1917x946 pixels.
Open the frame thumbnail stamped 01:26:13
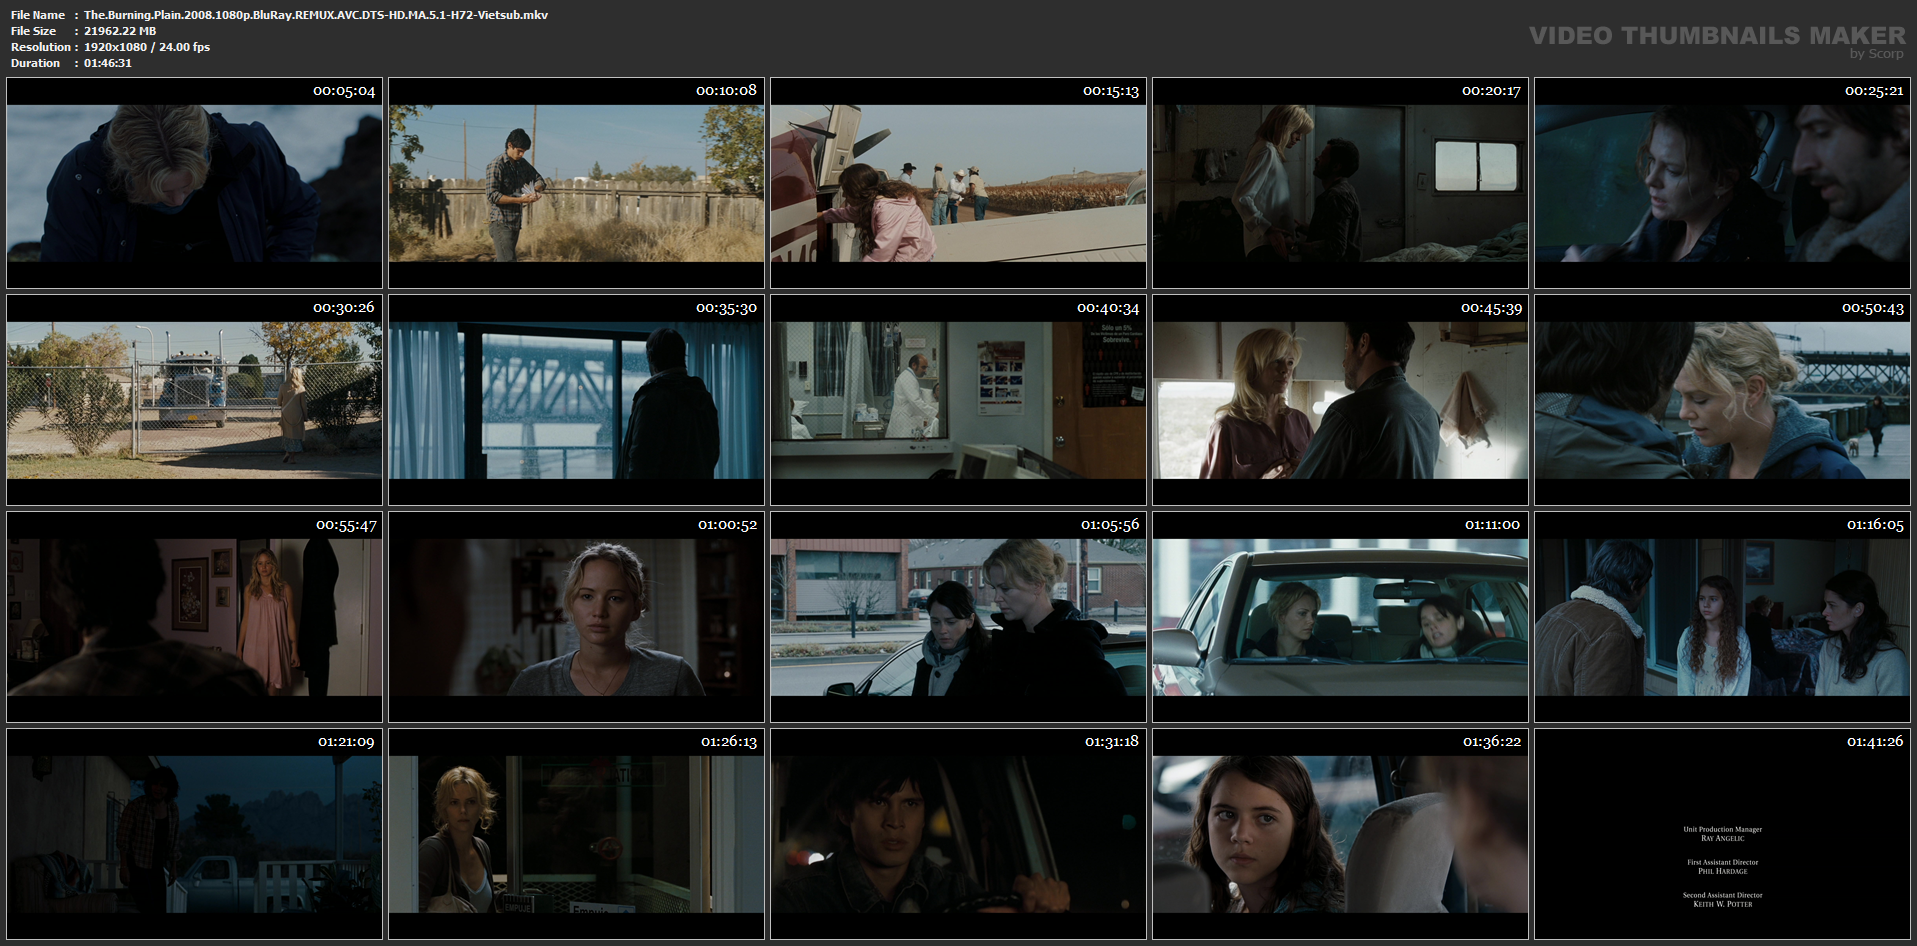tap(576, 834)
